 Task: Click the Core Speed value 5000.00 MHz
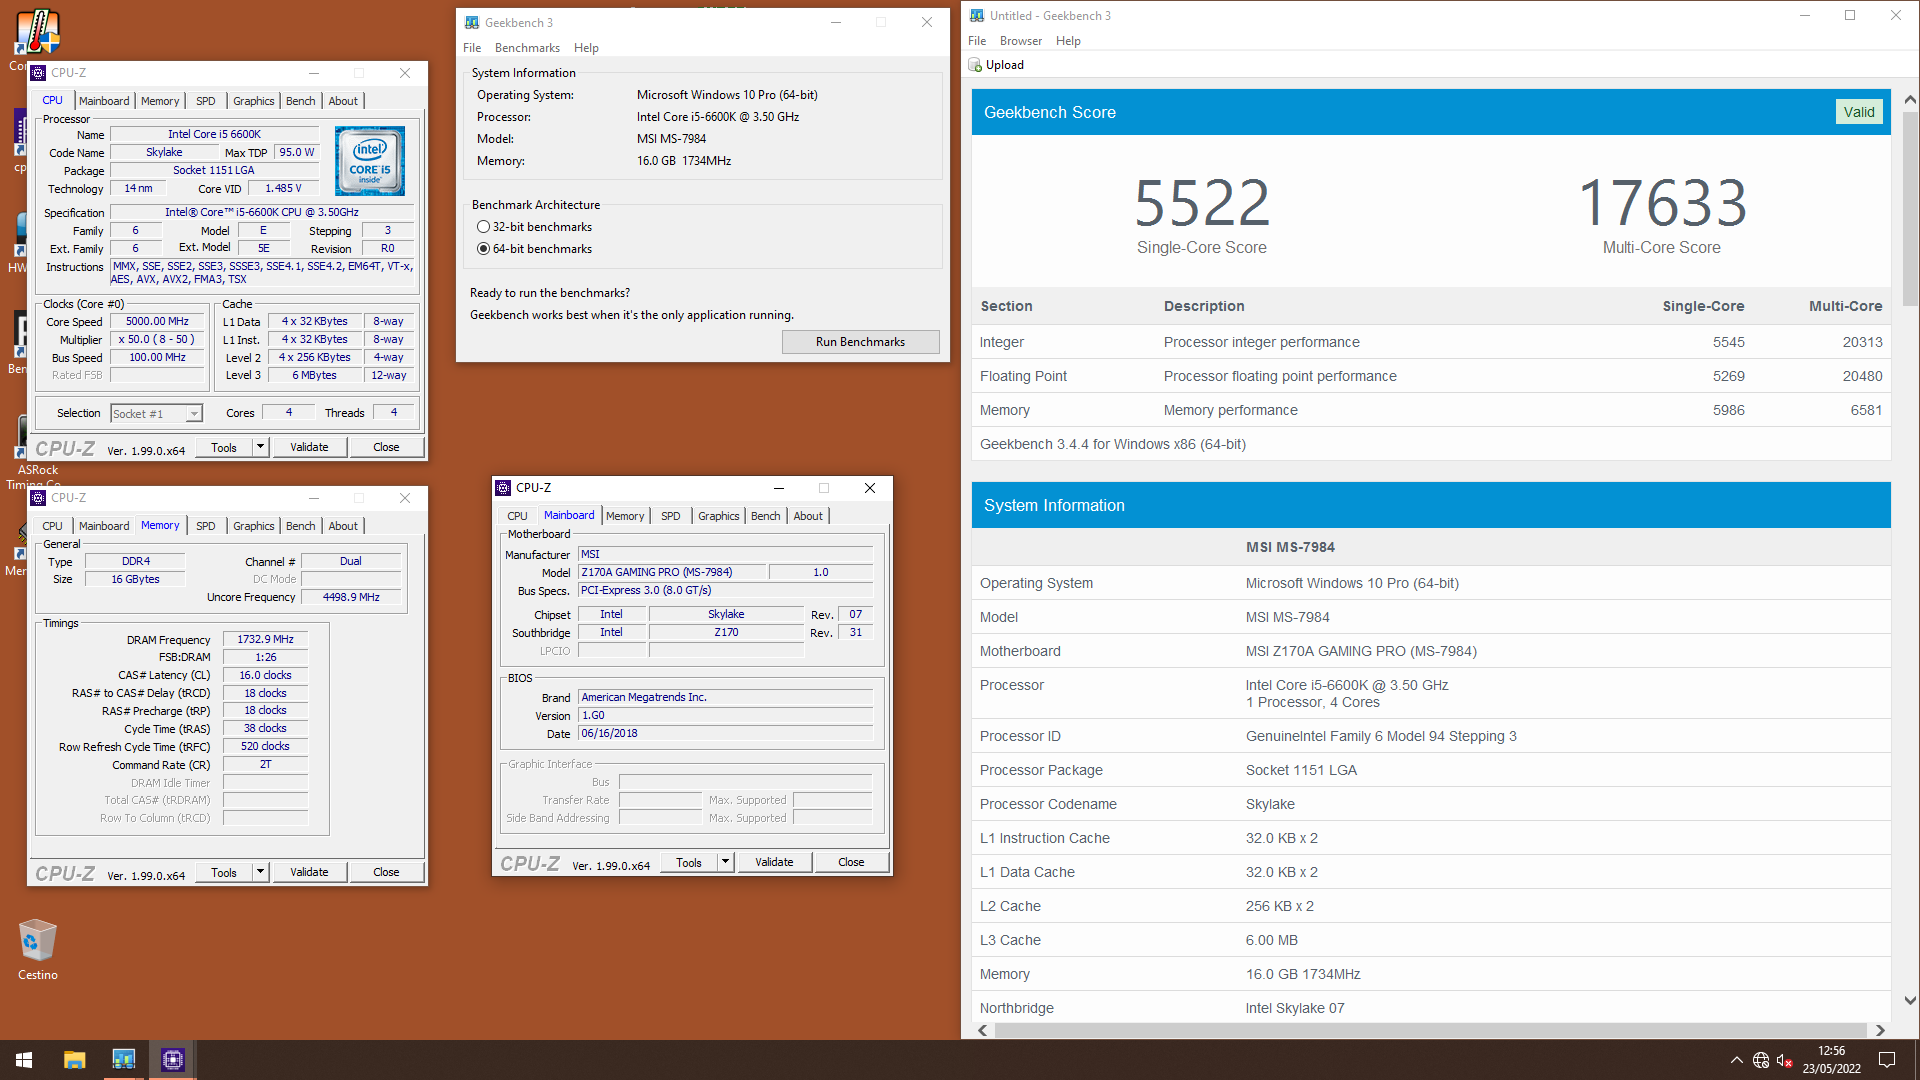(157, 322)
